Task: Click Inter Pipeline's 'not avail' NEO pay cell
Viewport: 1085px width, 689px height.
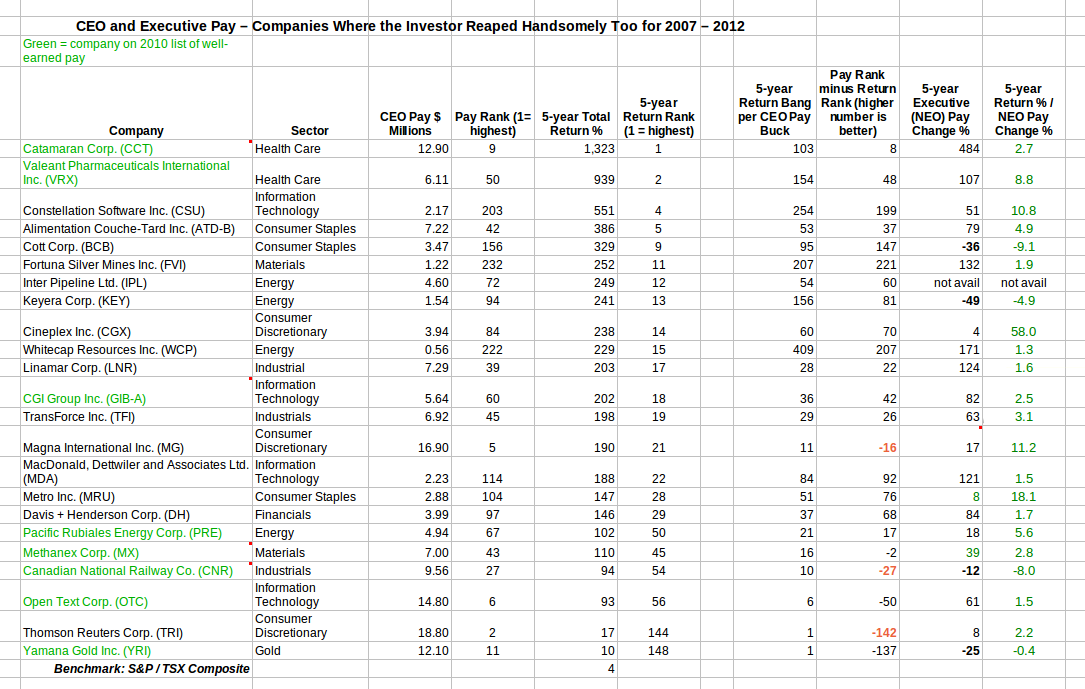Action: click(957, 283)
